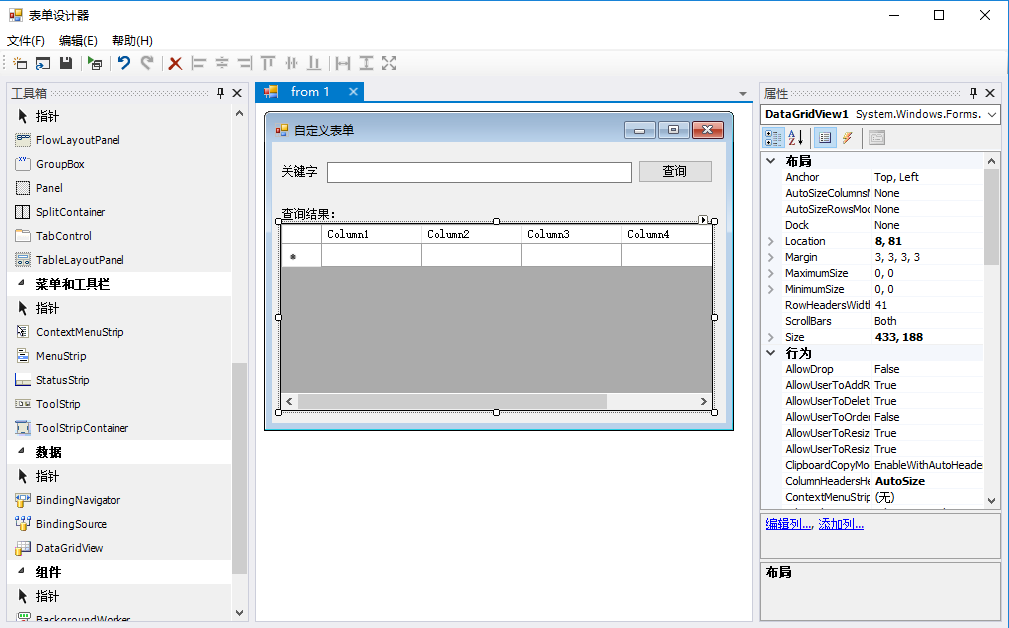Click the DataGridView horizontal scrollbar
This screenshot has width=1009, height=628.
(x=452, y=401)
